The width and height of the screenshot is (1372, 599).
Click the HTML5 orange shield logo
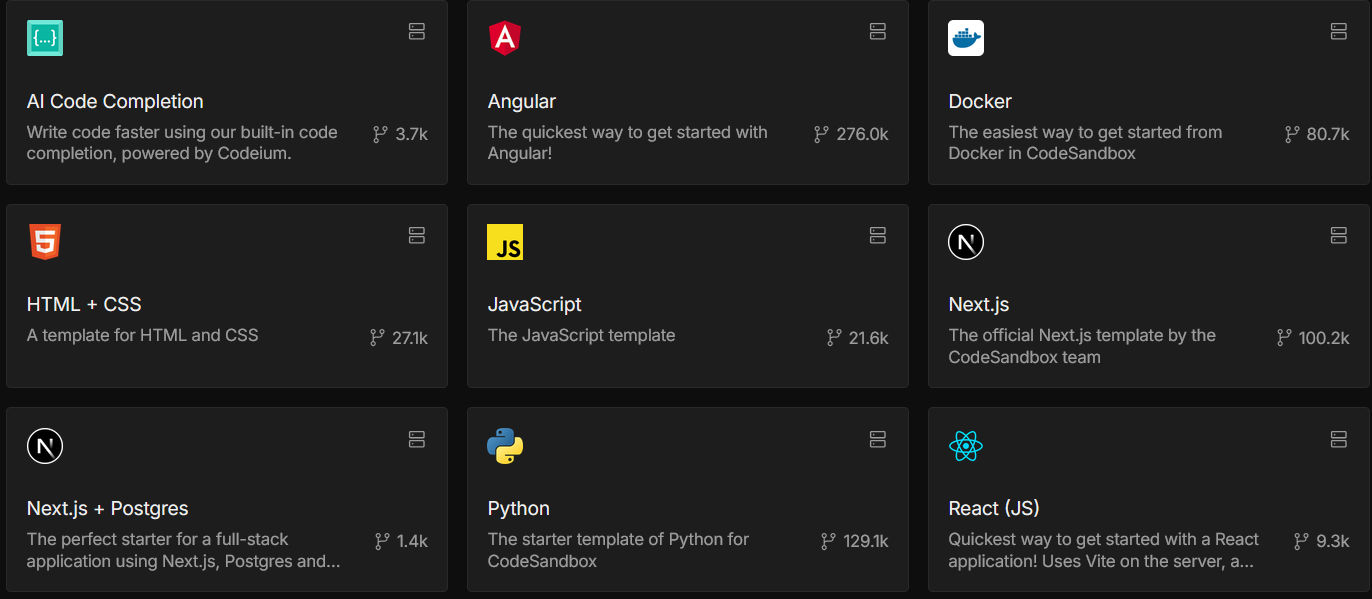pos(45,242)
